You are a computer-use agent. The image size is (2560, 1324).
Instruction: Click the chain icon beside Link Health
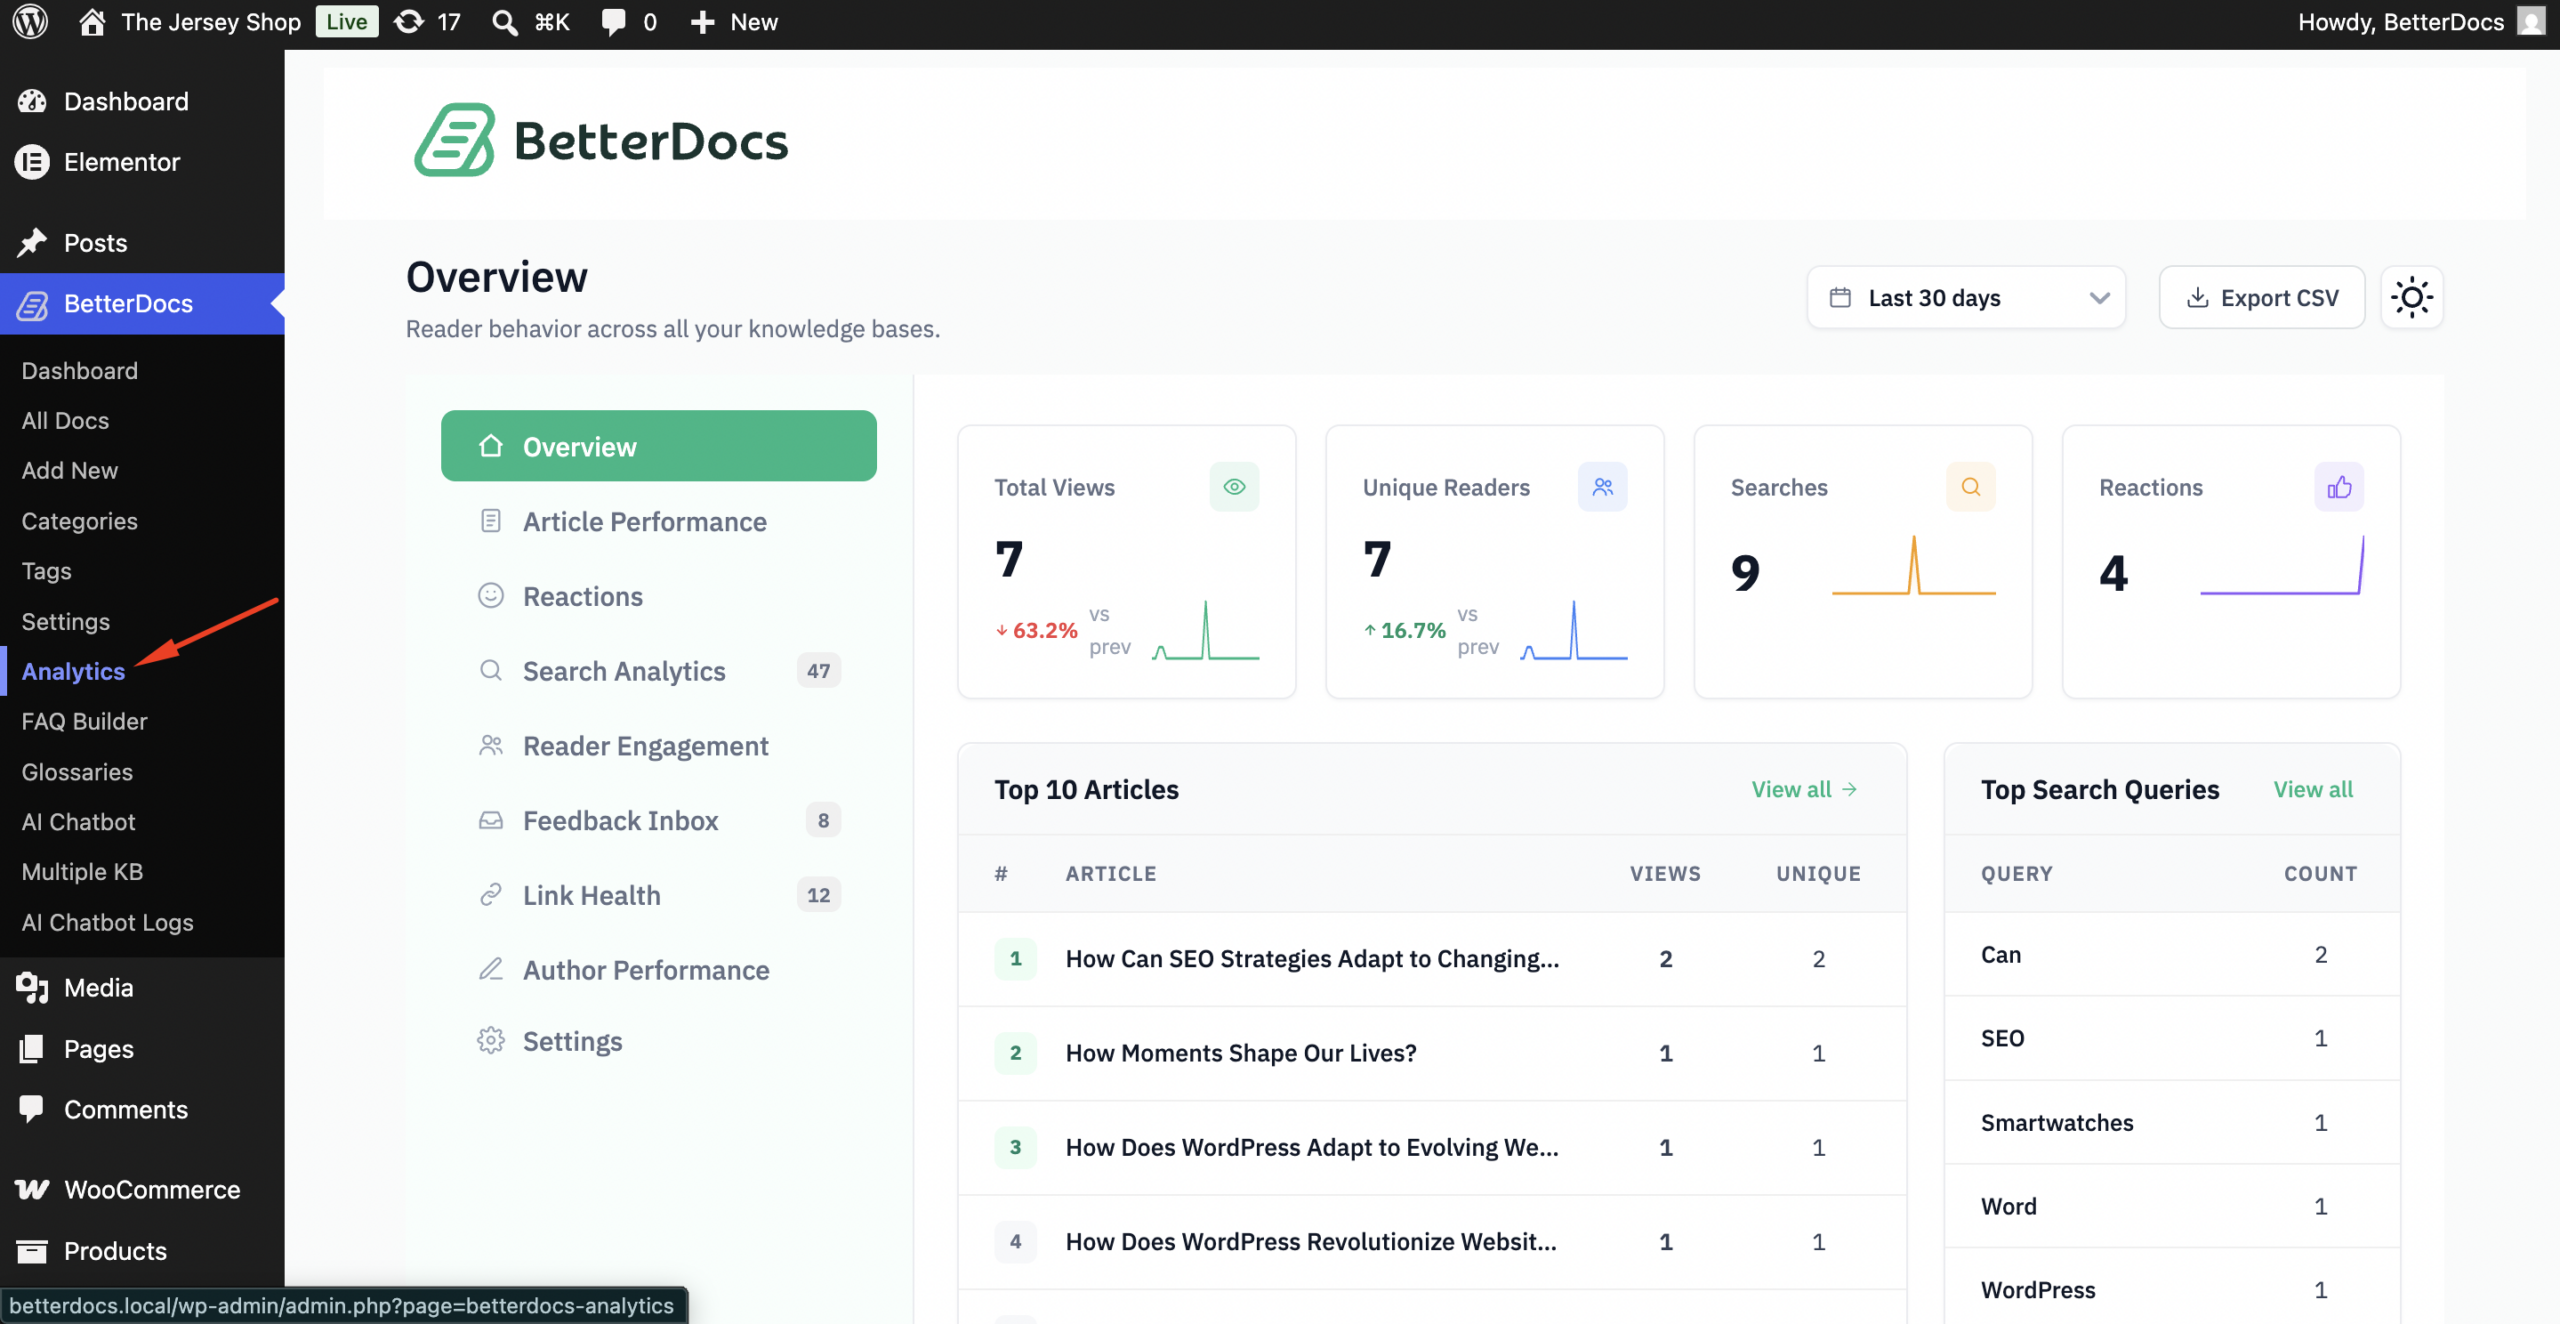click(x=490, y=895)
